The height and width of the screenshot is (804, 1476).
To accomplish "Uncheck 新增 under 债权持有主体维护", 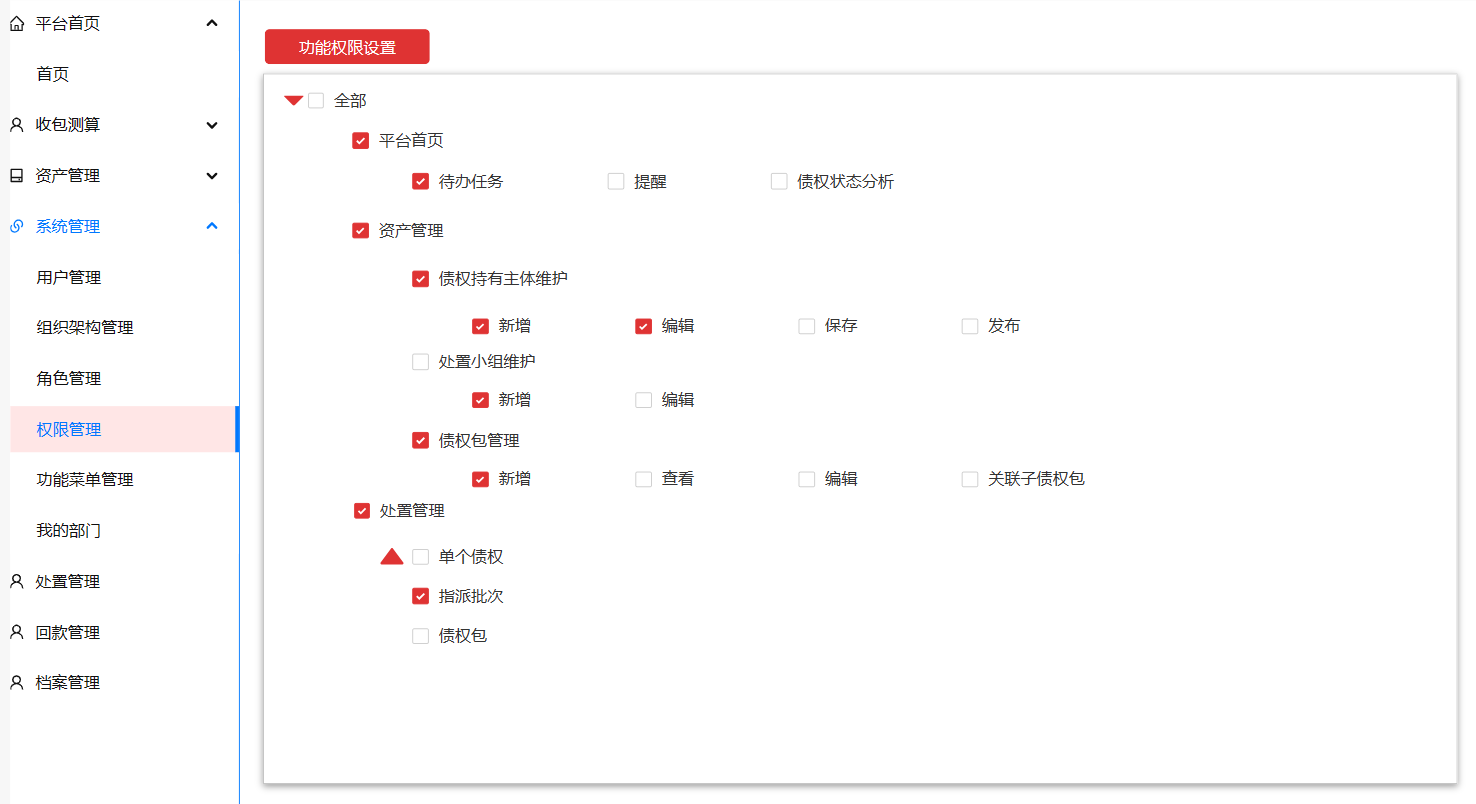I will 481,326.
